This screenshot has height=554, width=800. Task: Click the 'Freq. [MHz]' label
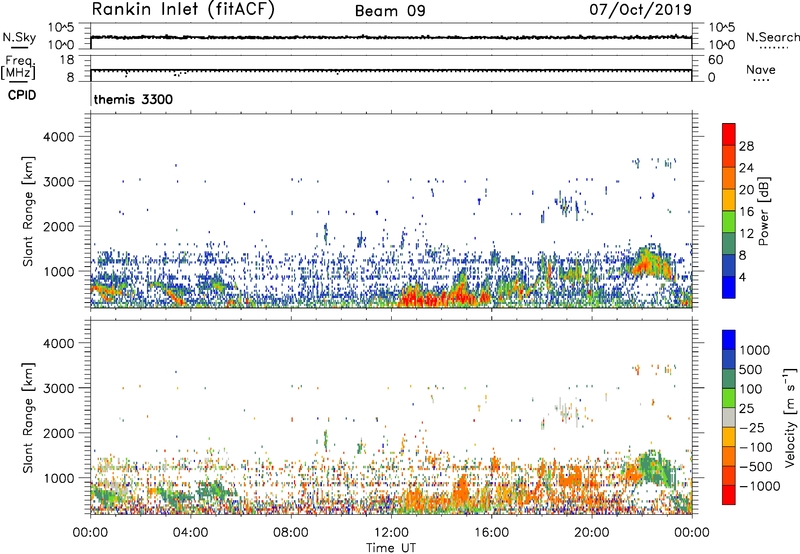19,68
